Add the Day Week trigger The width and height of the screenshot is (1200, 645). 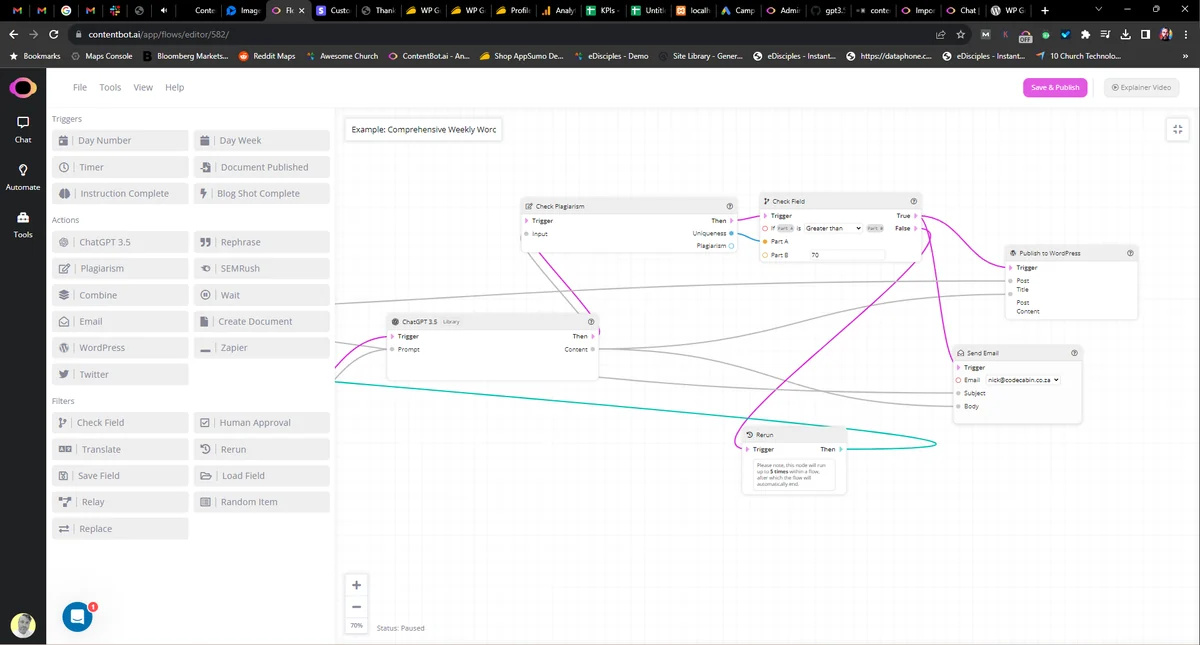(261, 141)
